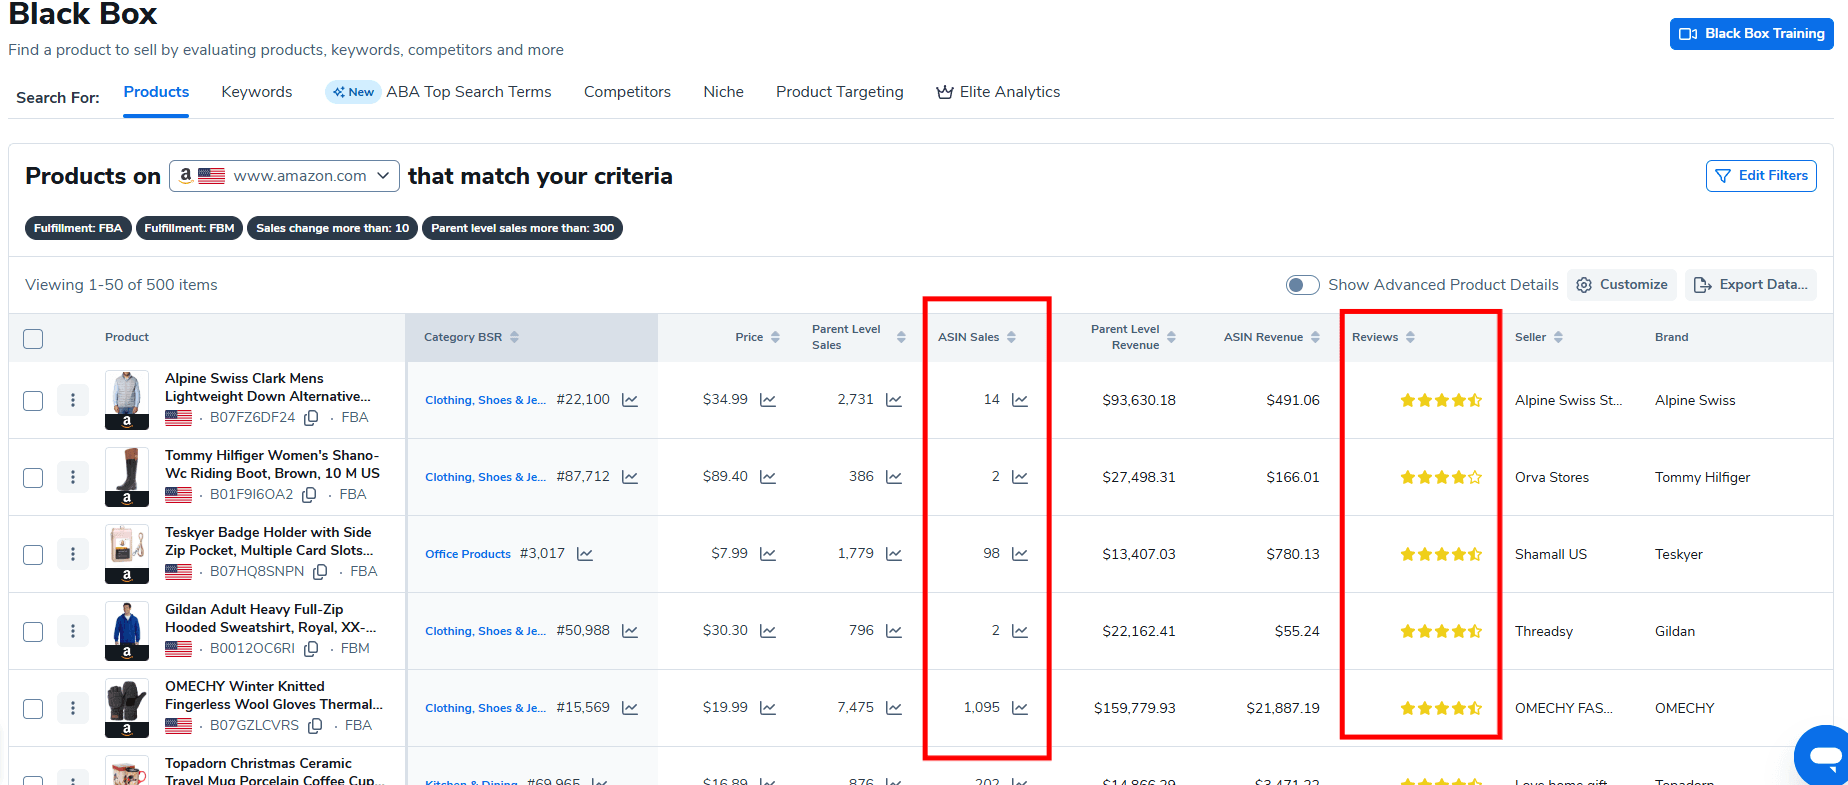Copy ASIN B07GZLCVRS
The image size is (1848, 785).
tap(315, 726)
